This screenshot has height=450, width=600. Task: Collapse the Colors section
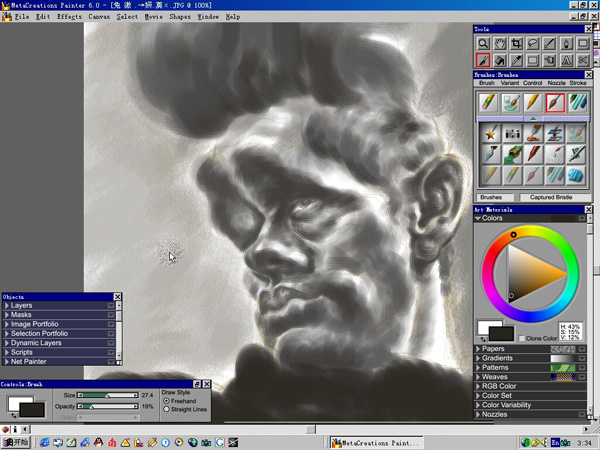(x=478, y=218)
